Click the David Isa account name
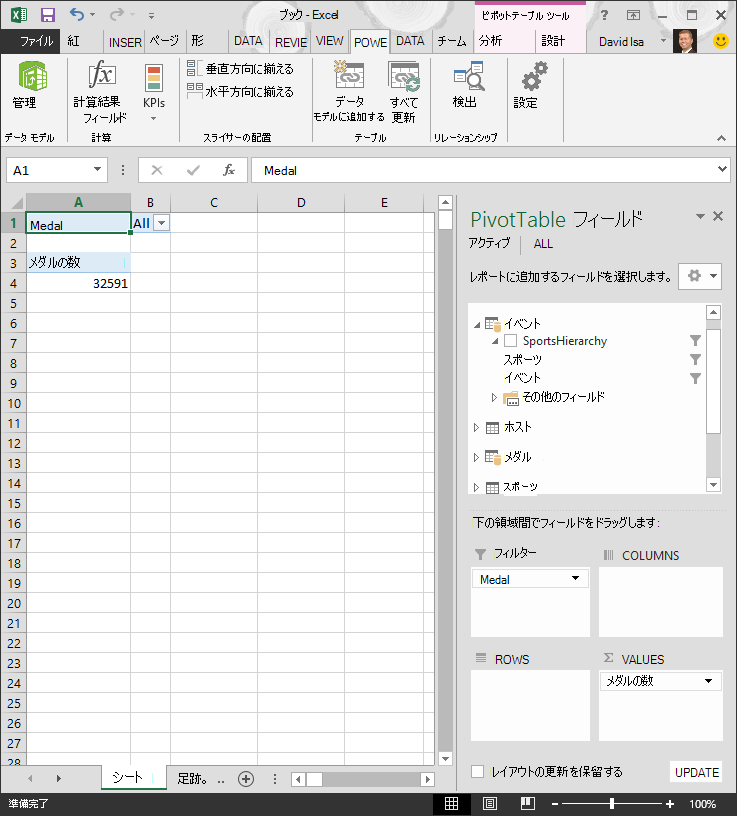This screenshot has width=737, height=816. (621, 42)
